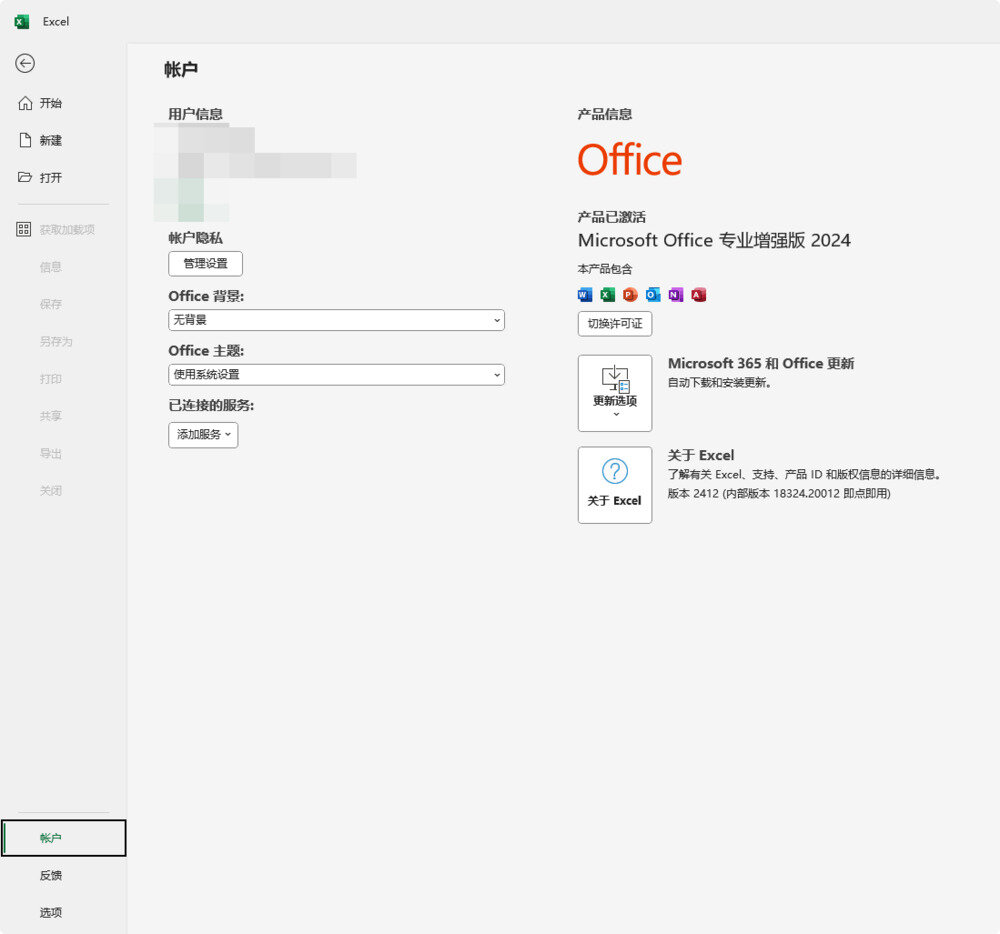Click the Outlook product icon

652,294
